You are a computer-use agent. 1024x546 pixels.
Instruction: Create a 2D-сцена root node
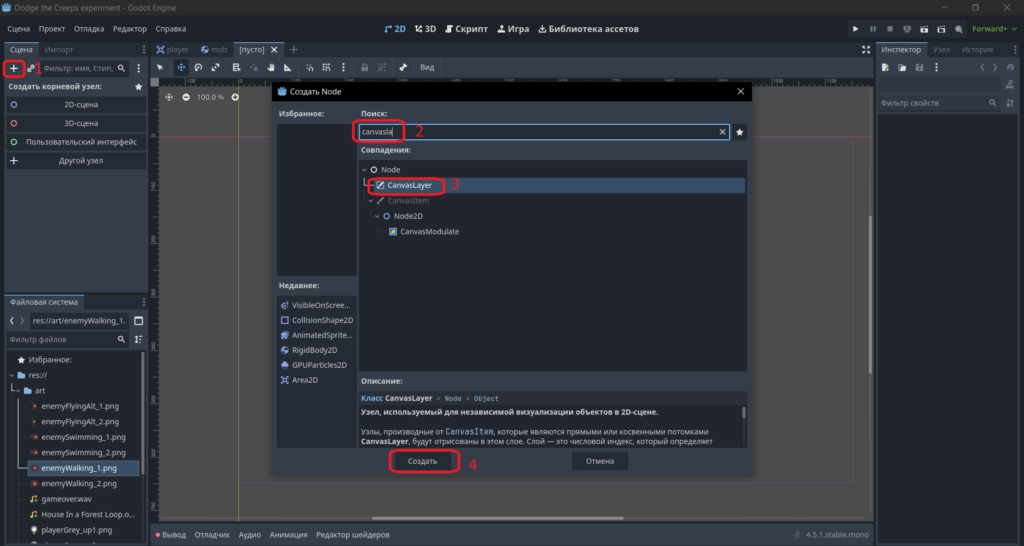(76, 104)
